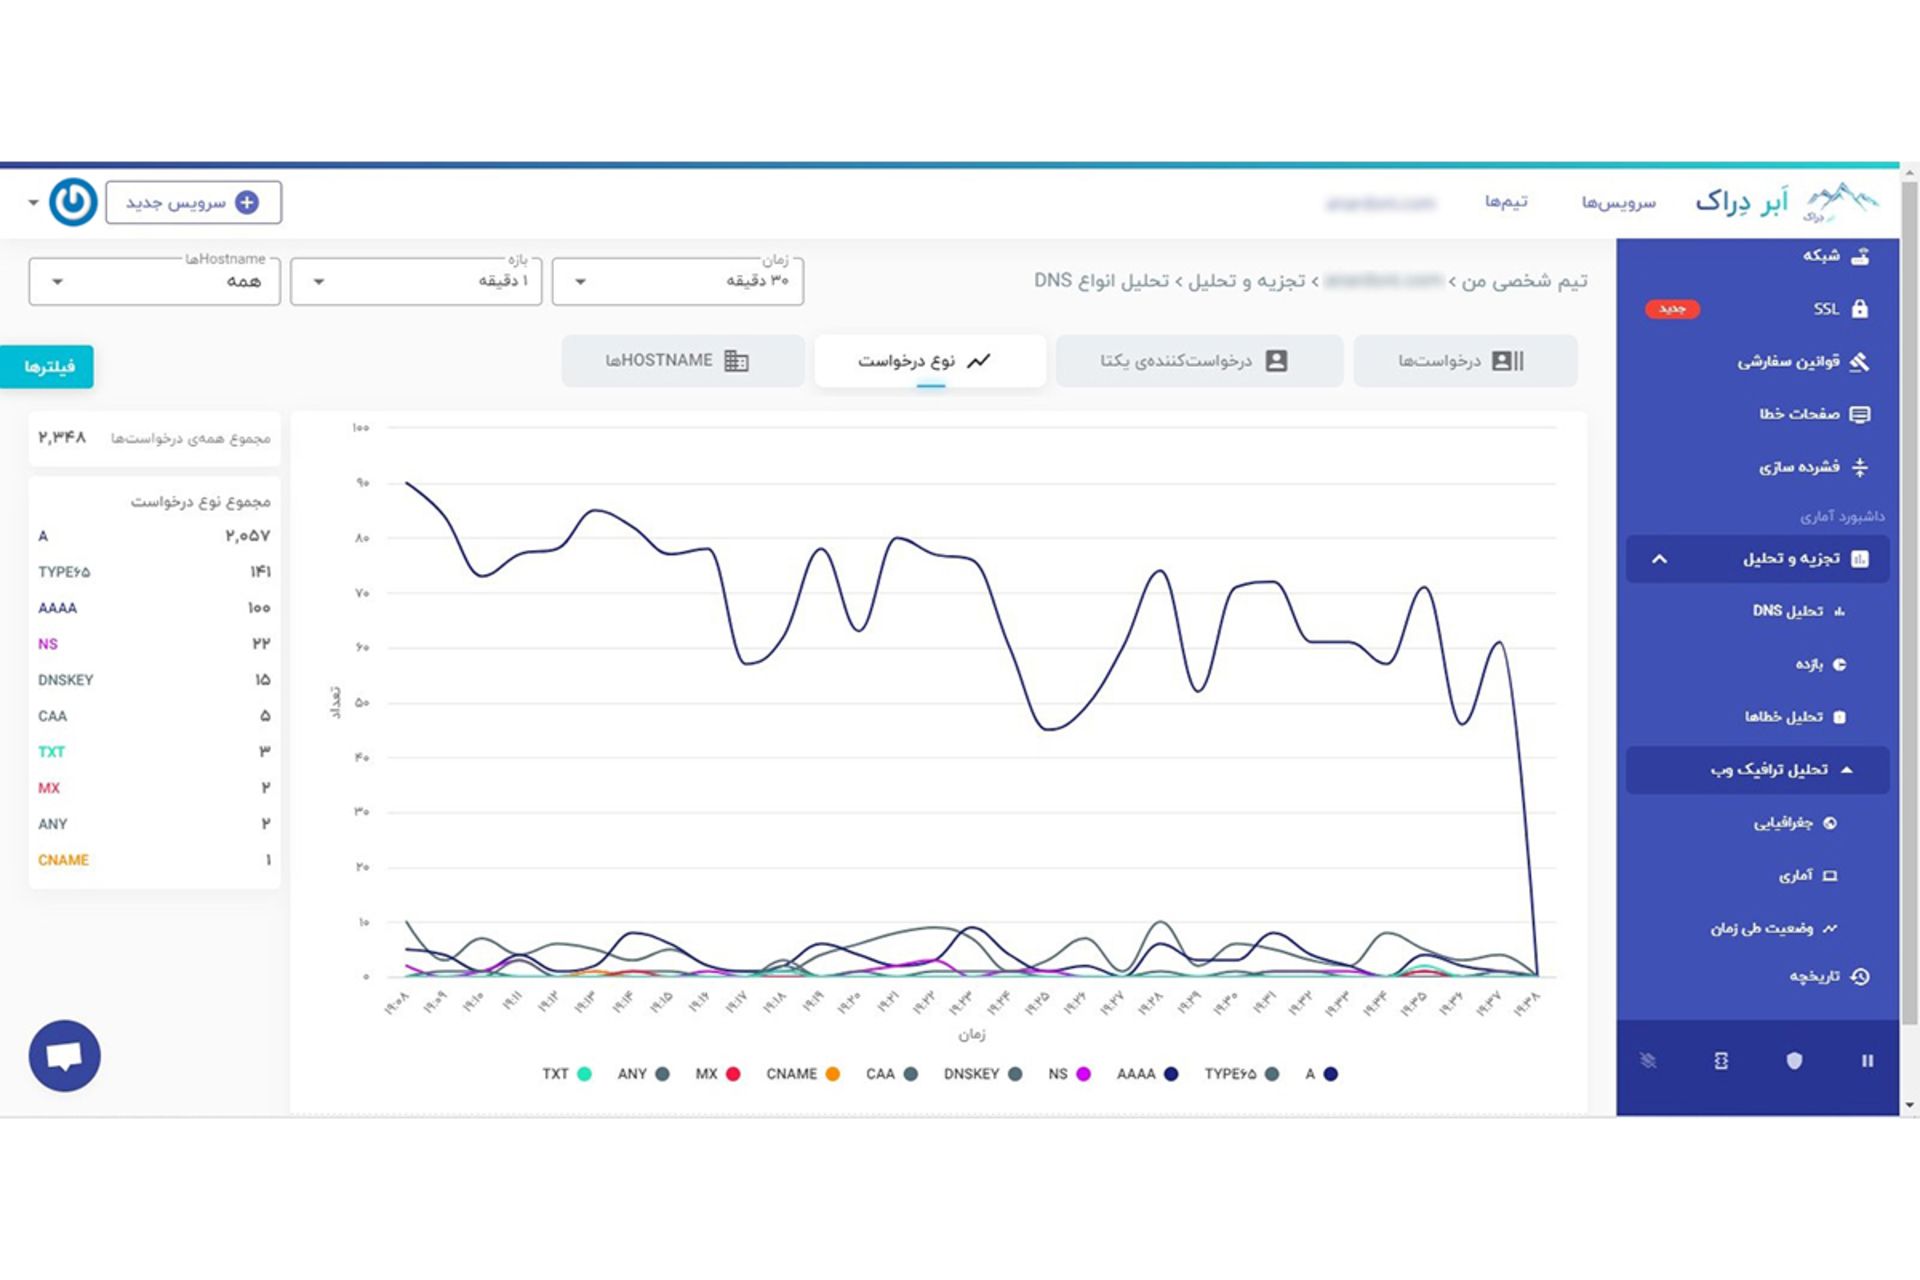Open the SSL menu item with the lock icon
The image size is (1920, 1280).
(x=1839, y=309)
